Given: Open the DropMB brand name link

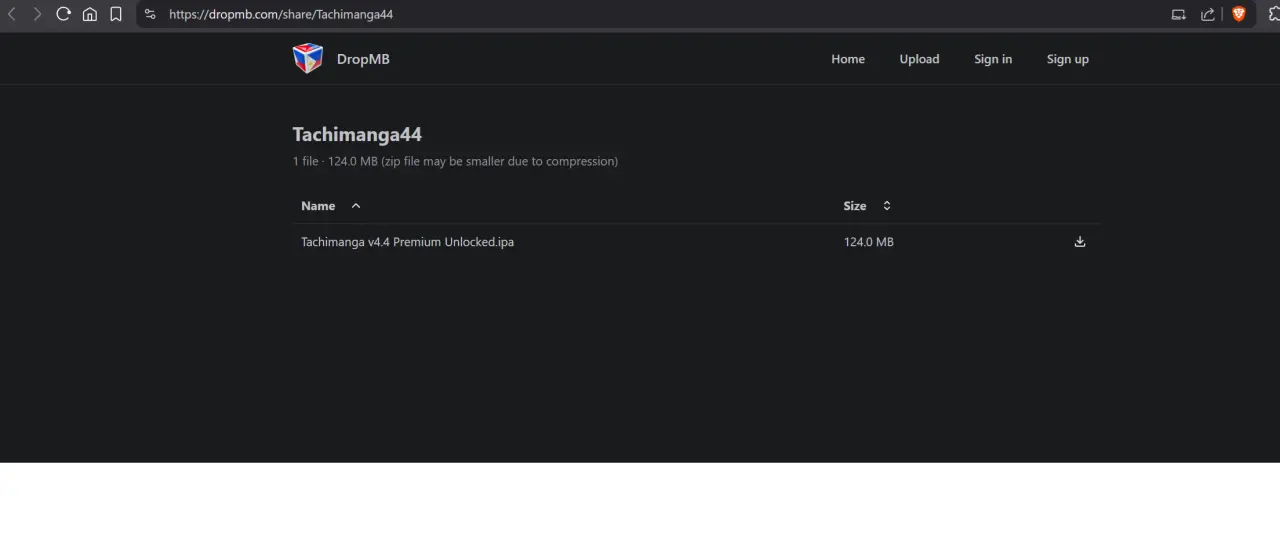Looking at the screenshot, I should tap(363, 59).
